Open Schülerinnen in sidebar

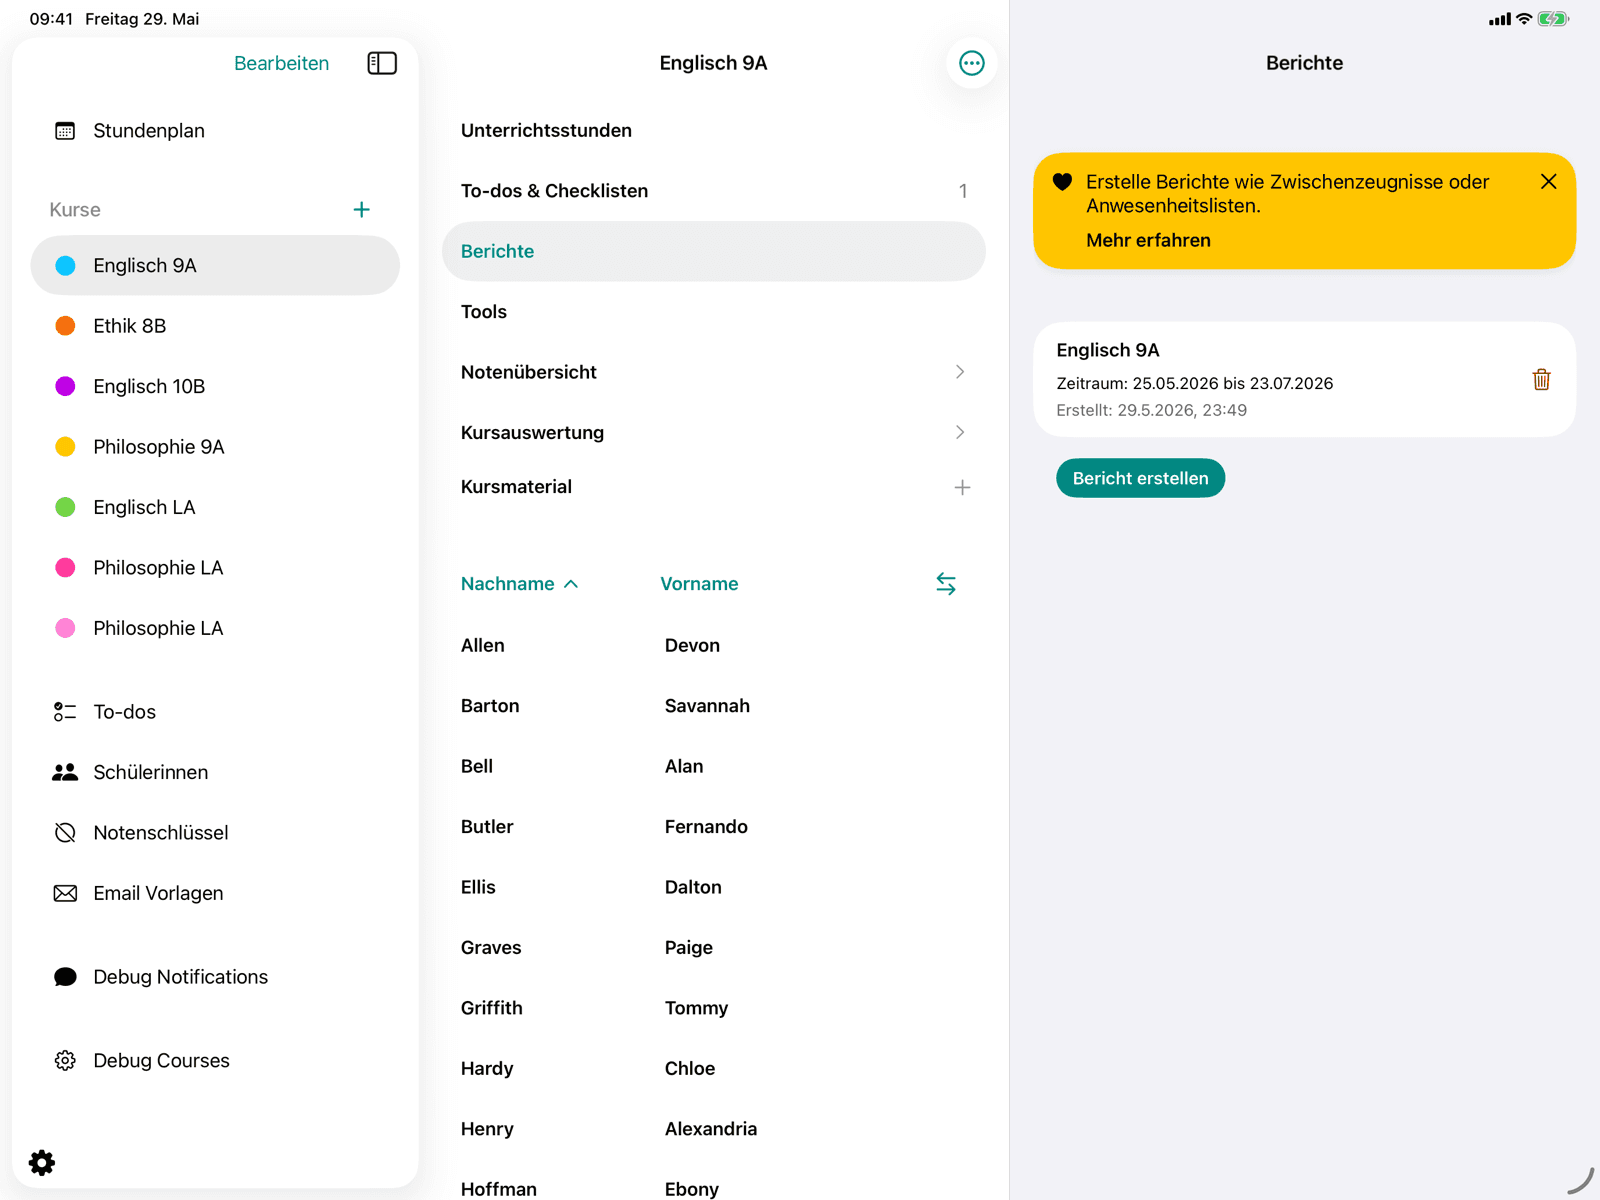215,773
